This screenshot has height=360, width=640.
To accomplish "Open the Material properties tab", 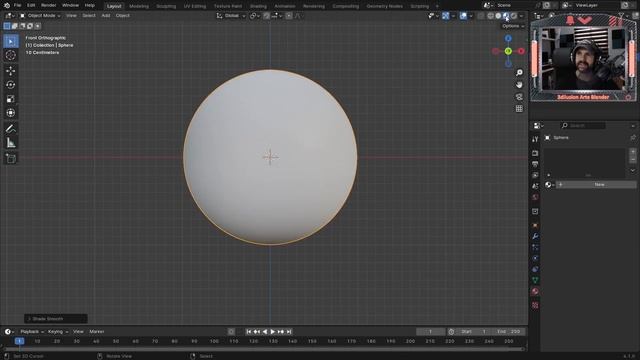I will coord(535,291).
